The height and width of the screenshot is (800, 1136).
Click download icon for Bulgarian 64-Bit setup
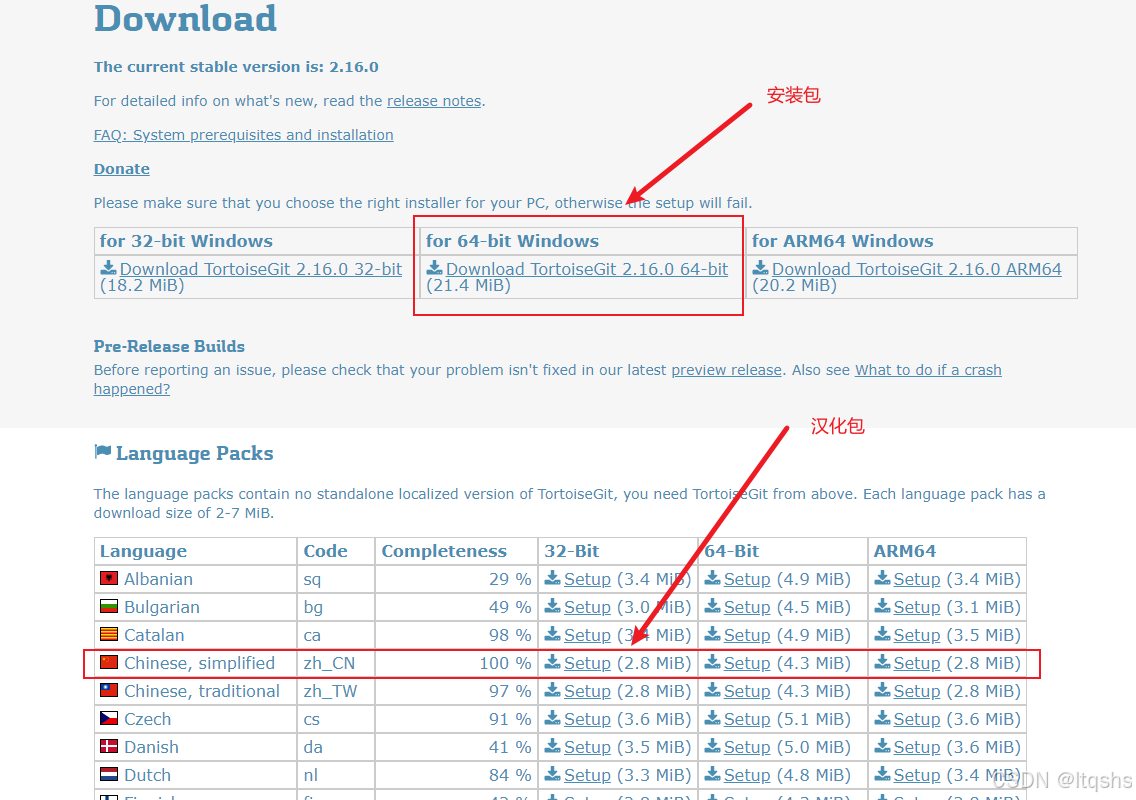pyautogui.click(x=713, y=607)
